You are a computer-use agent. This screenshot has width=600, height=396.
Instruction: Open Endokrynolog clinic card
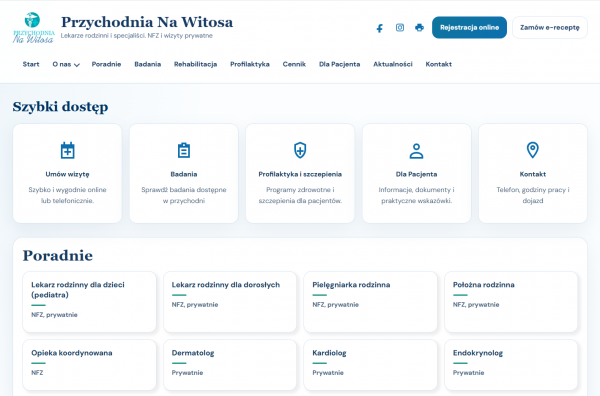click(511, 365)
